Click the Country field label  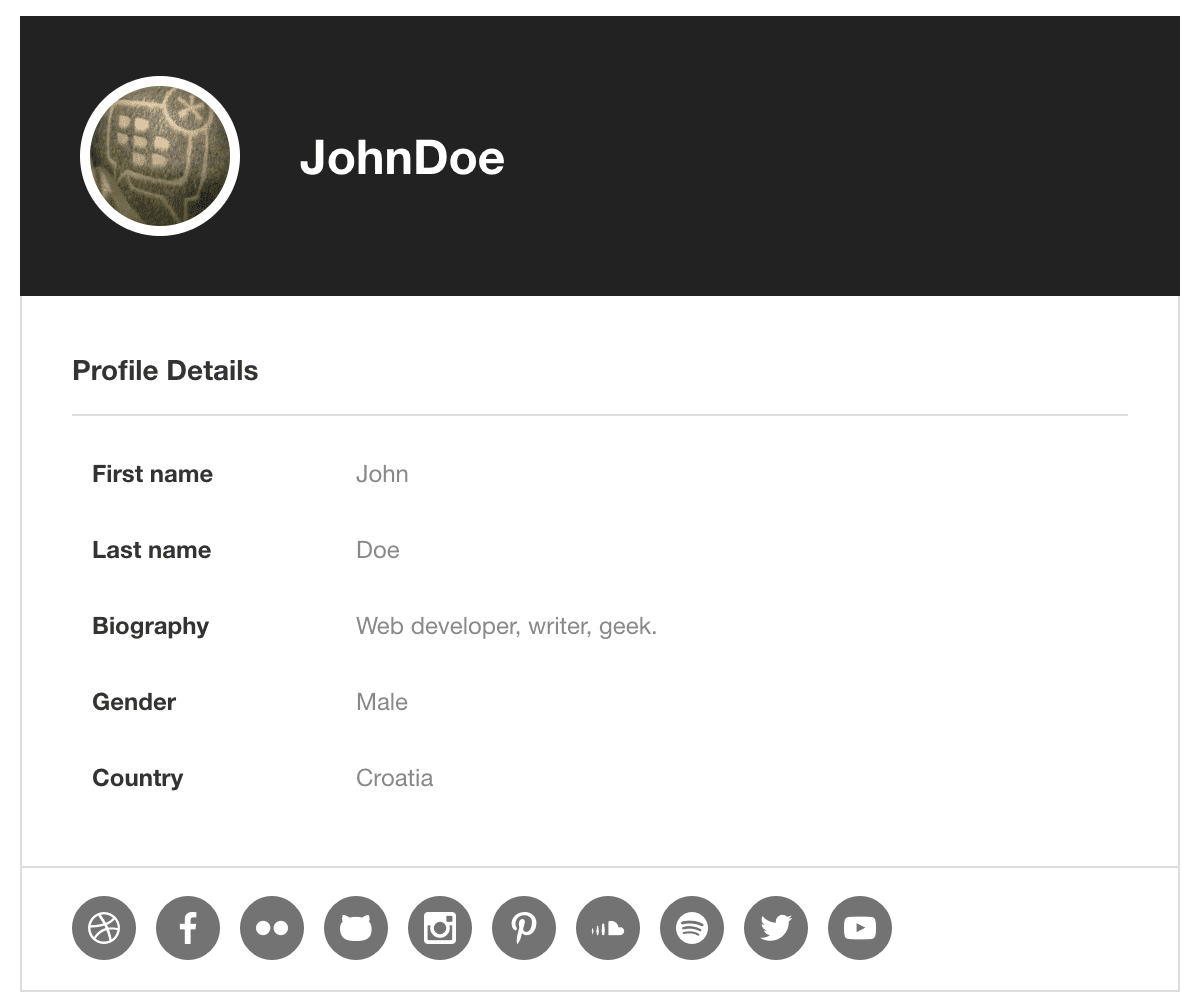point(137,778)
